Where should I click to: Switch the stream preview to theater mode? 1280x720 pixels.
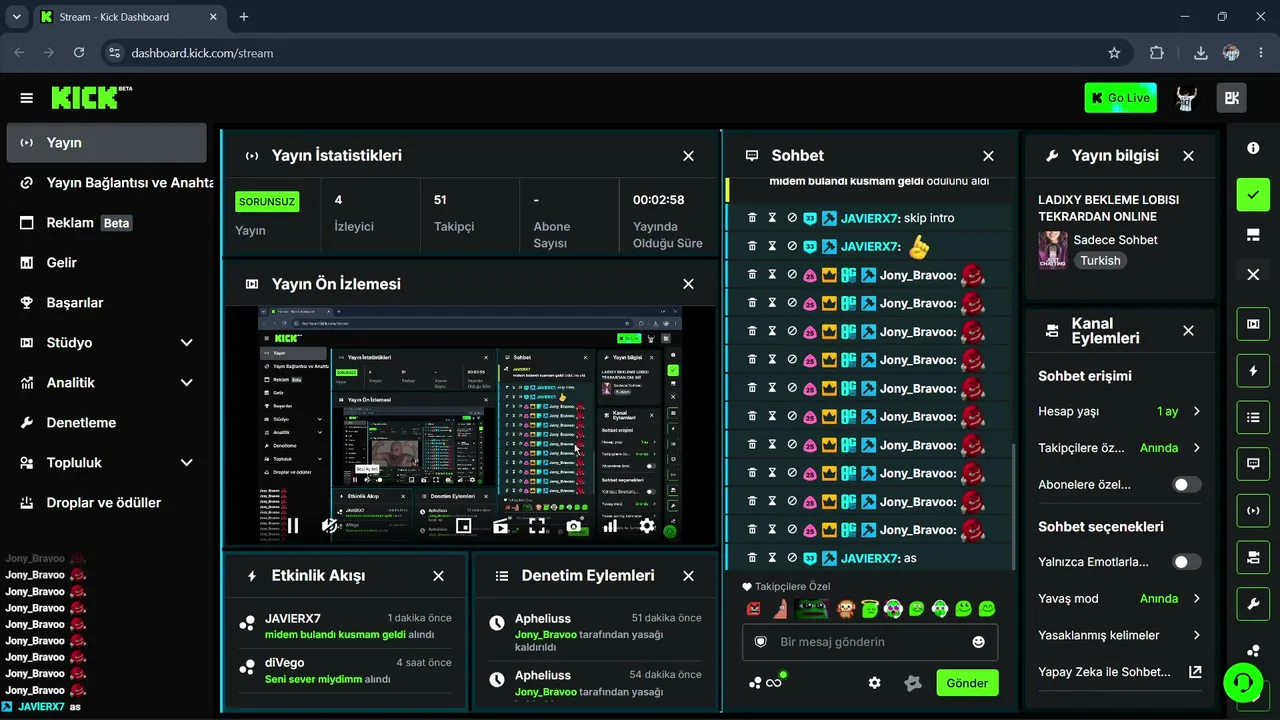click(x=500, y=526)
